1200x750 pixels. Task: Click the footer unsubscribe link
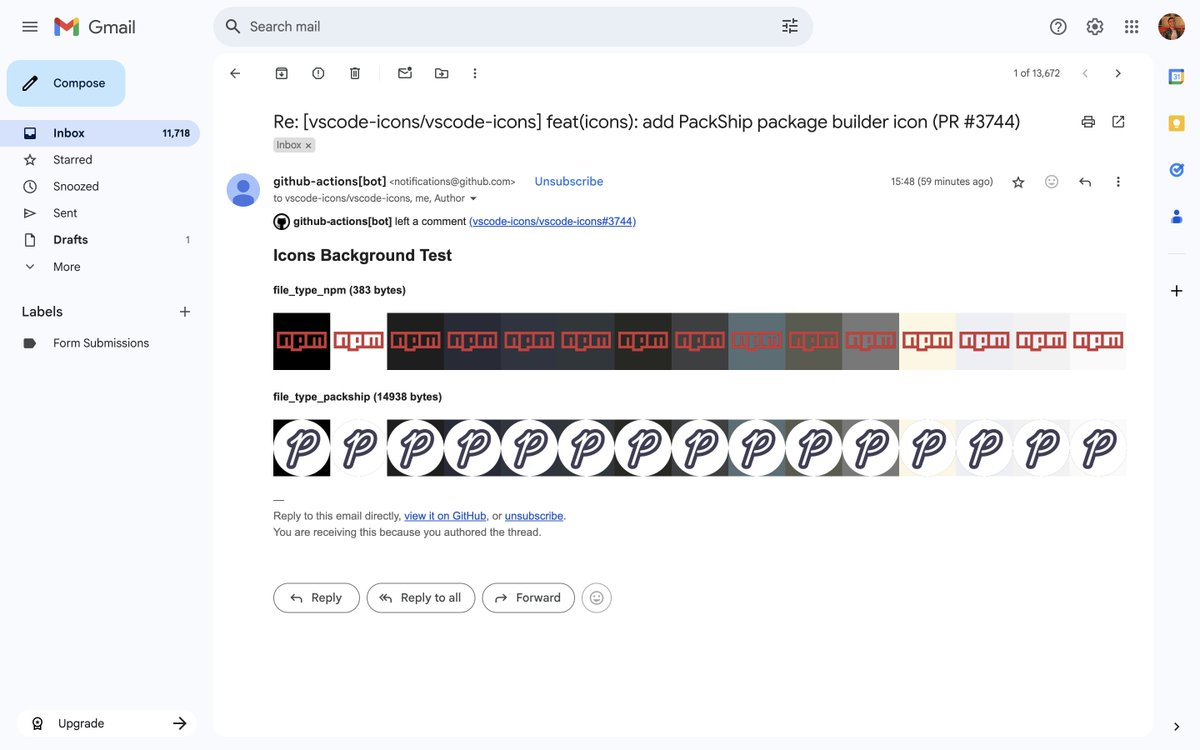pyautogui.click(x=534, y=516)
